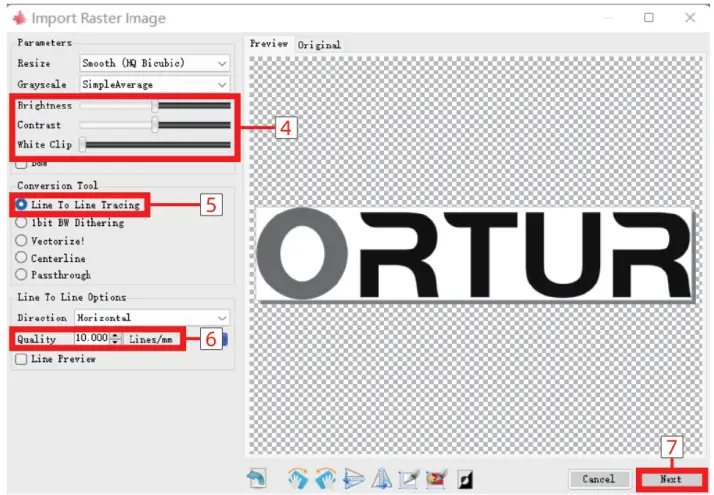714x495 pixels.
Task: Flip the image vertically
Action: click(353, 479)
